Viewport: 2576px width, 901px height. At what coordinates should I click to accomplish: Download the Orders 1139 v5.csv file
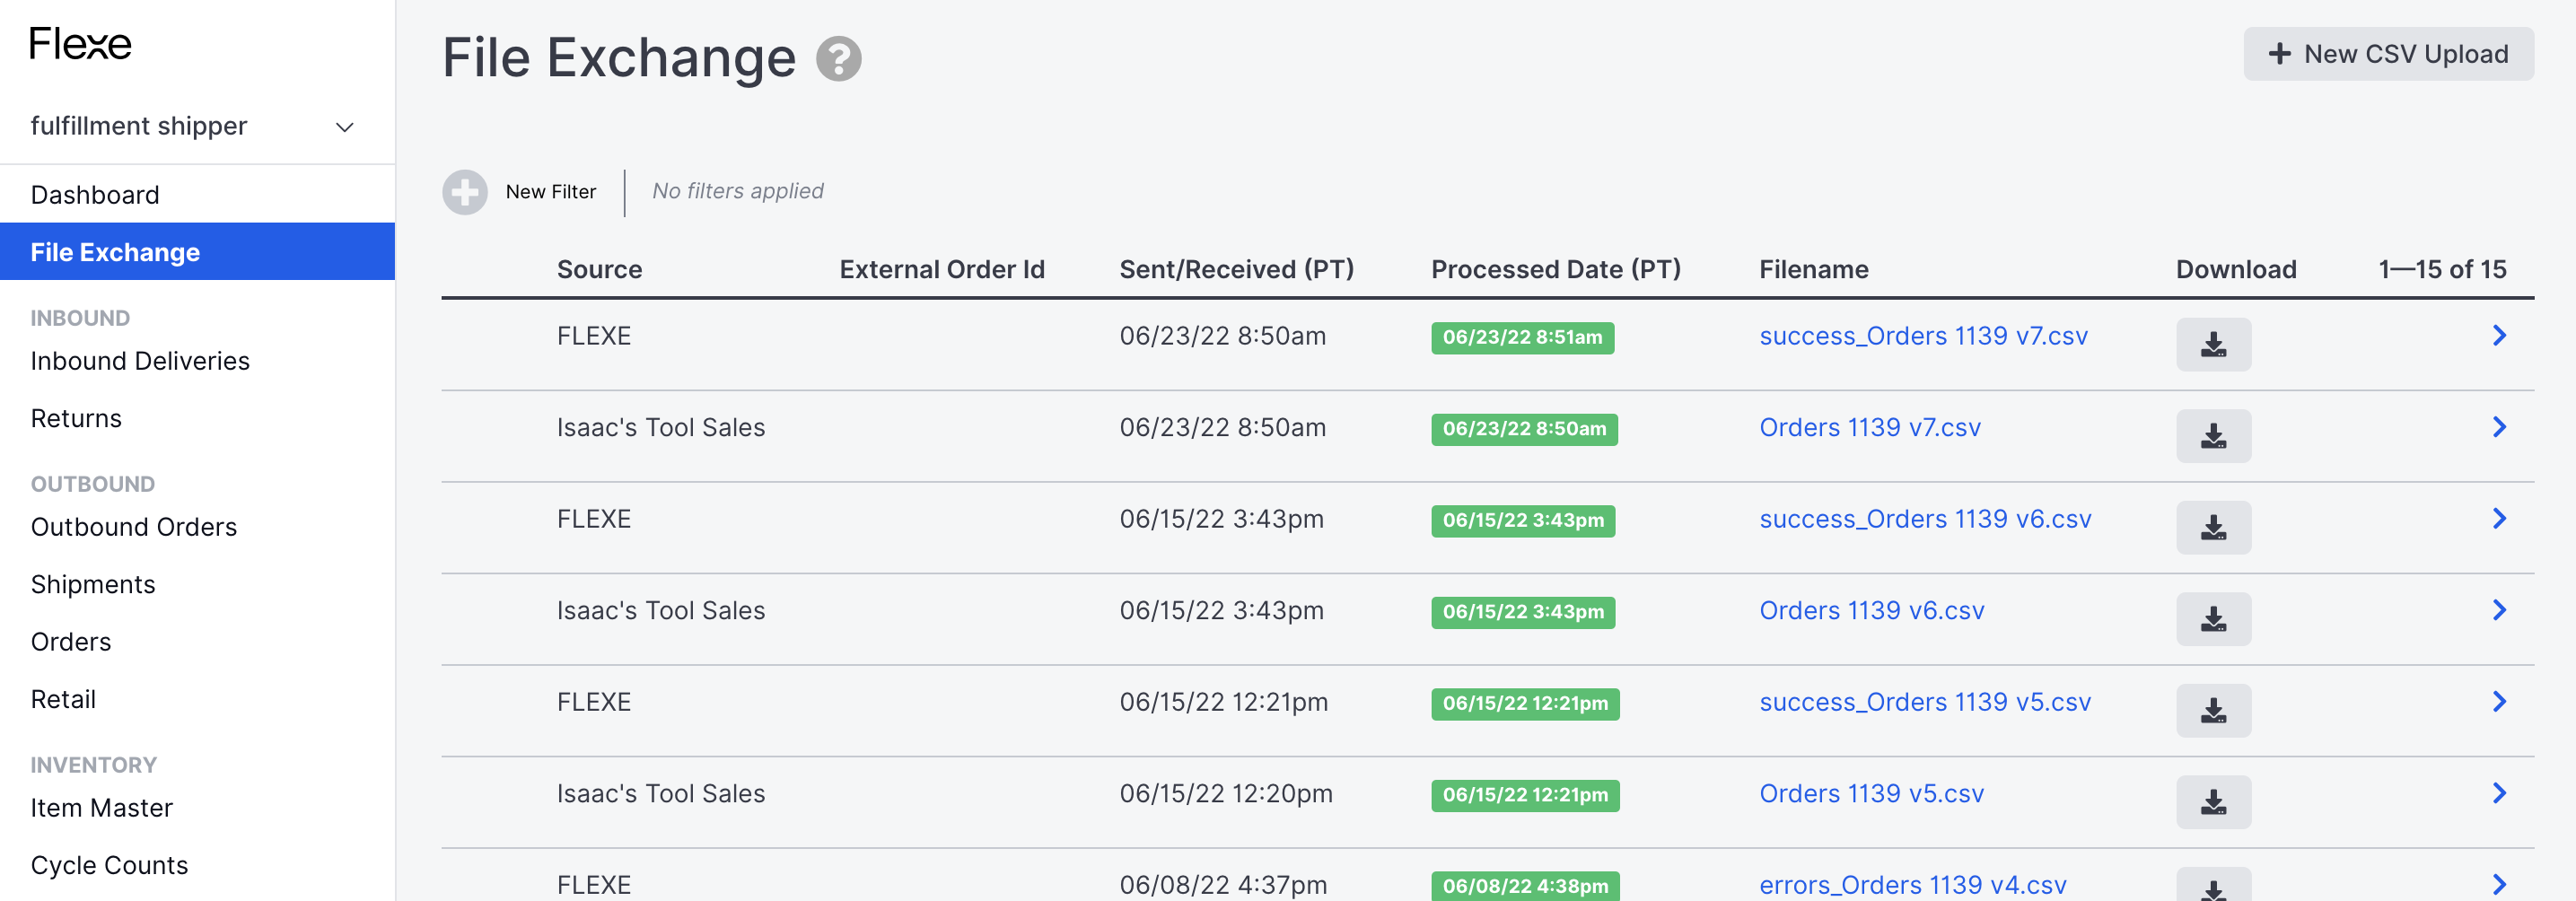click(x=2213, y=801)
